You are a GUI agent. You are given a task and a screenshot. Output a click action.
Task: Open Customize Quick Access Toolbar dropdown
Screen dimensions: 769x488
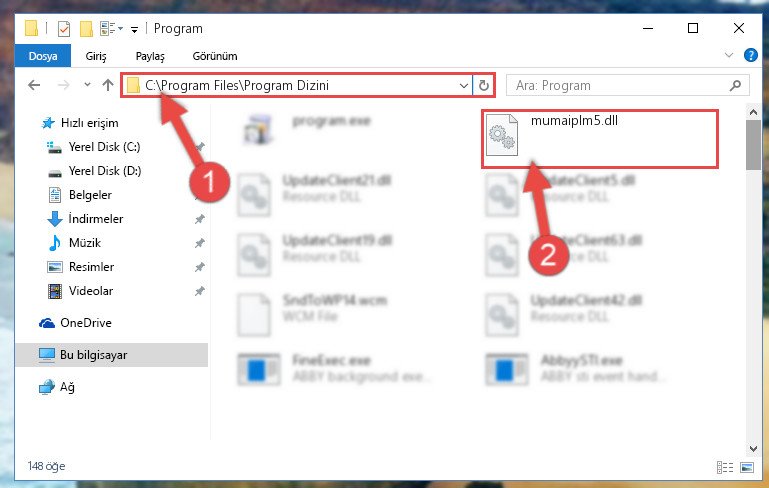tap(134, 30)
